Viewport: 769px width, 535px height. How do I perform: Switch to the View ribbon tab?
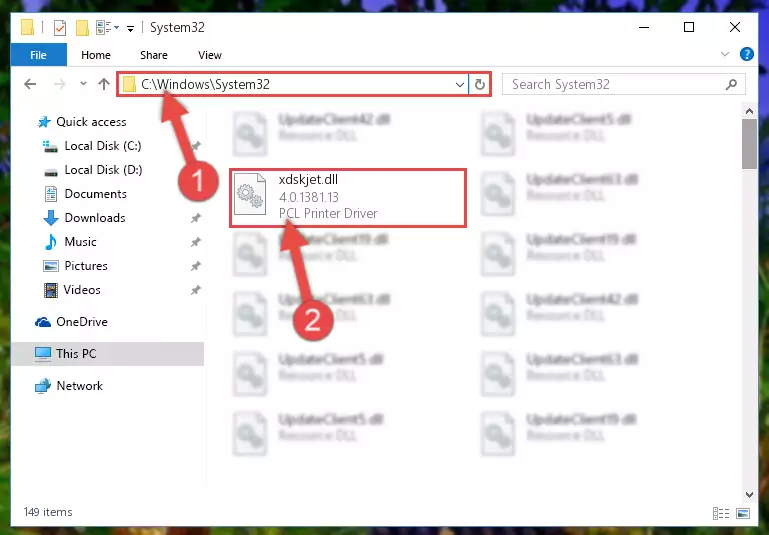coord(210,55)
